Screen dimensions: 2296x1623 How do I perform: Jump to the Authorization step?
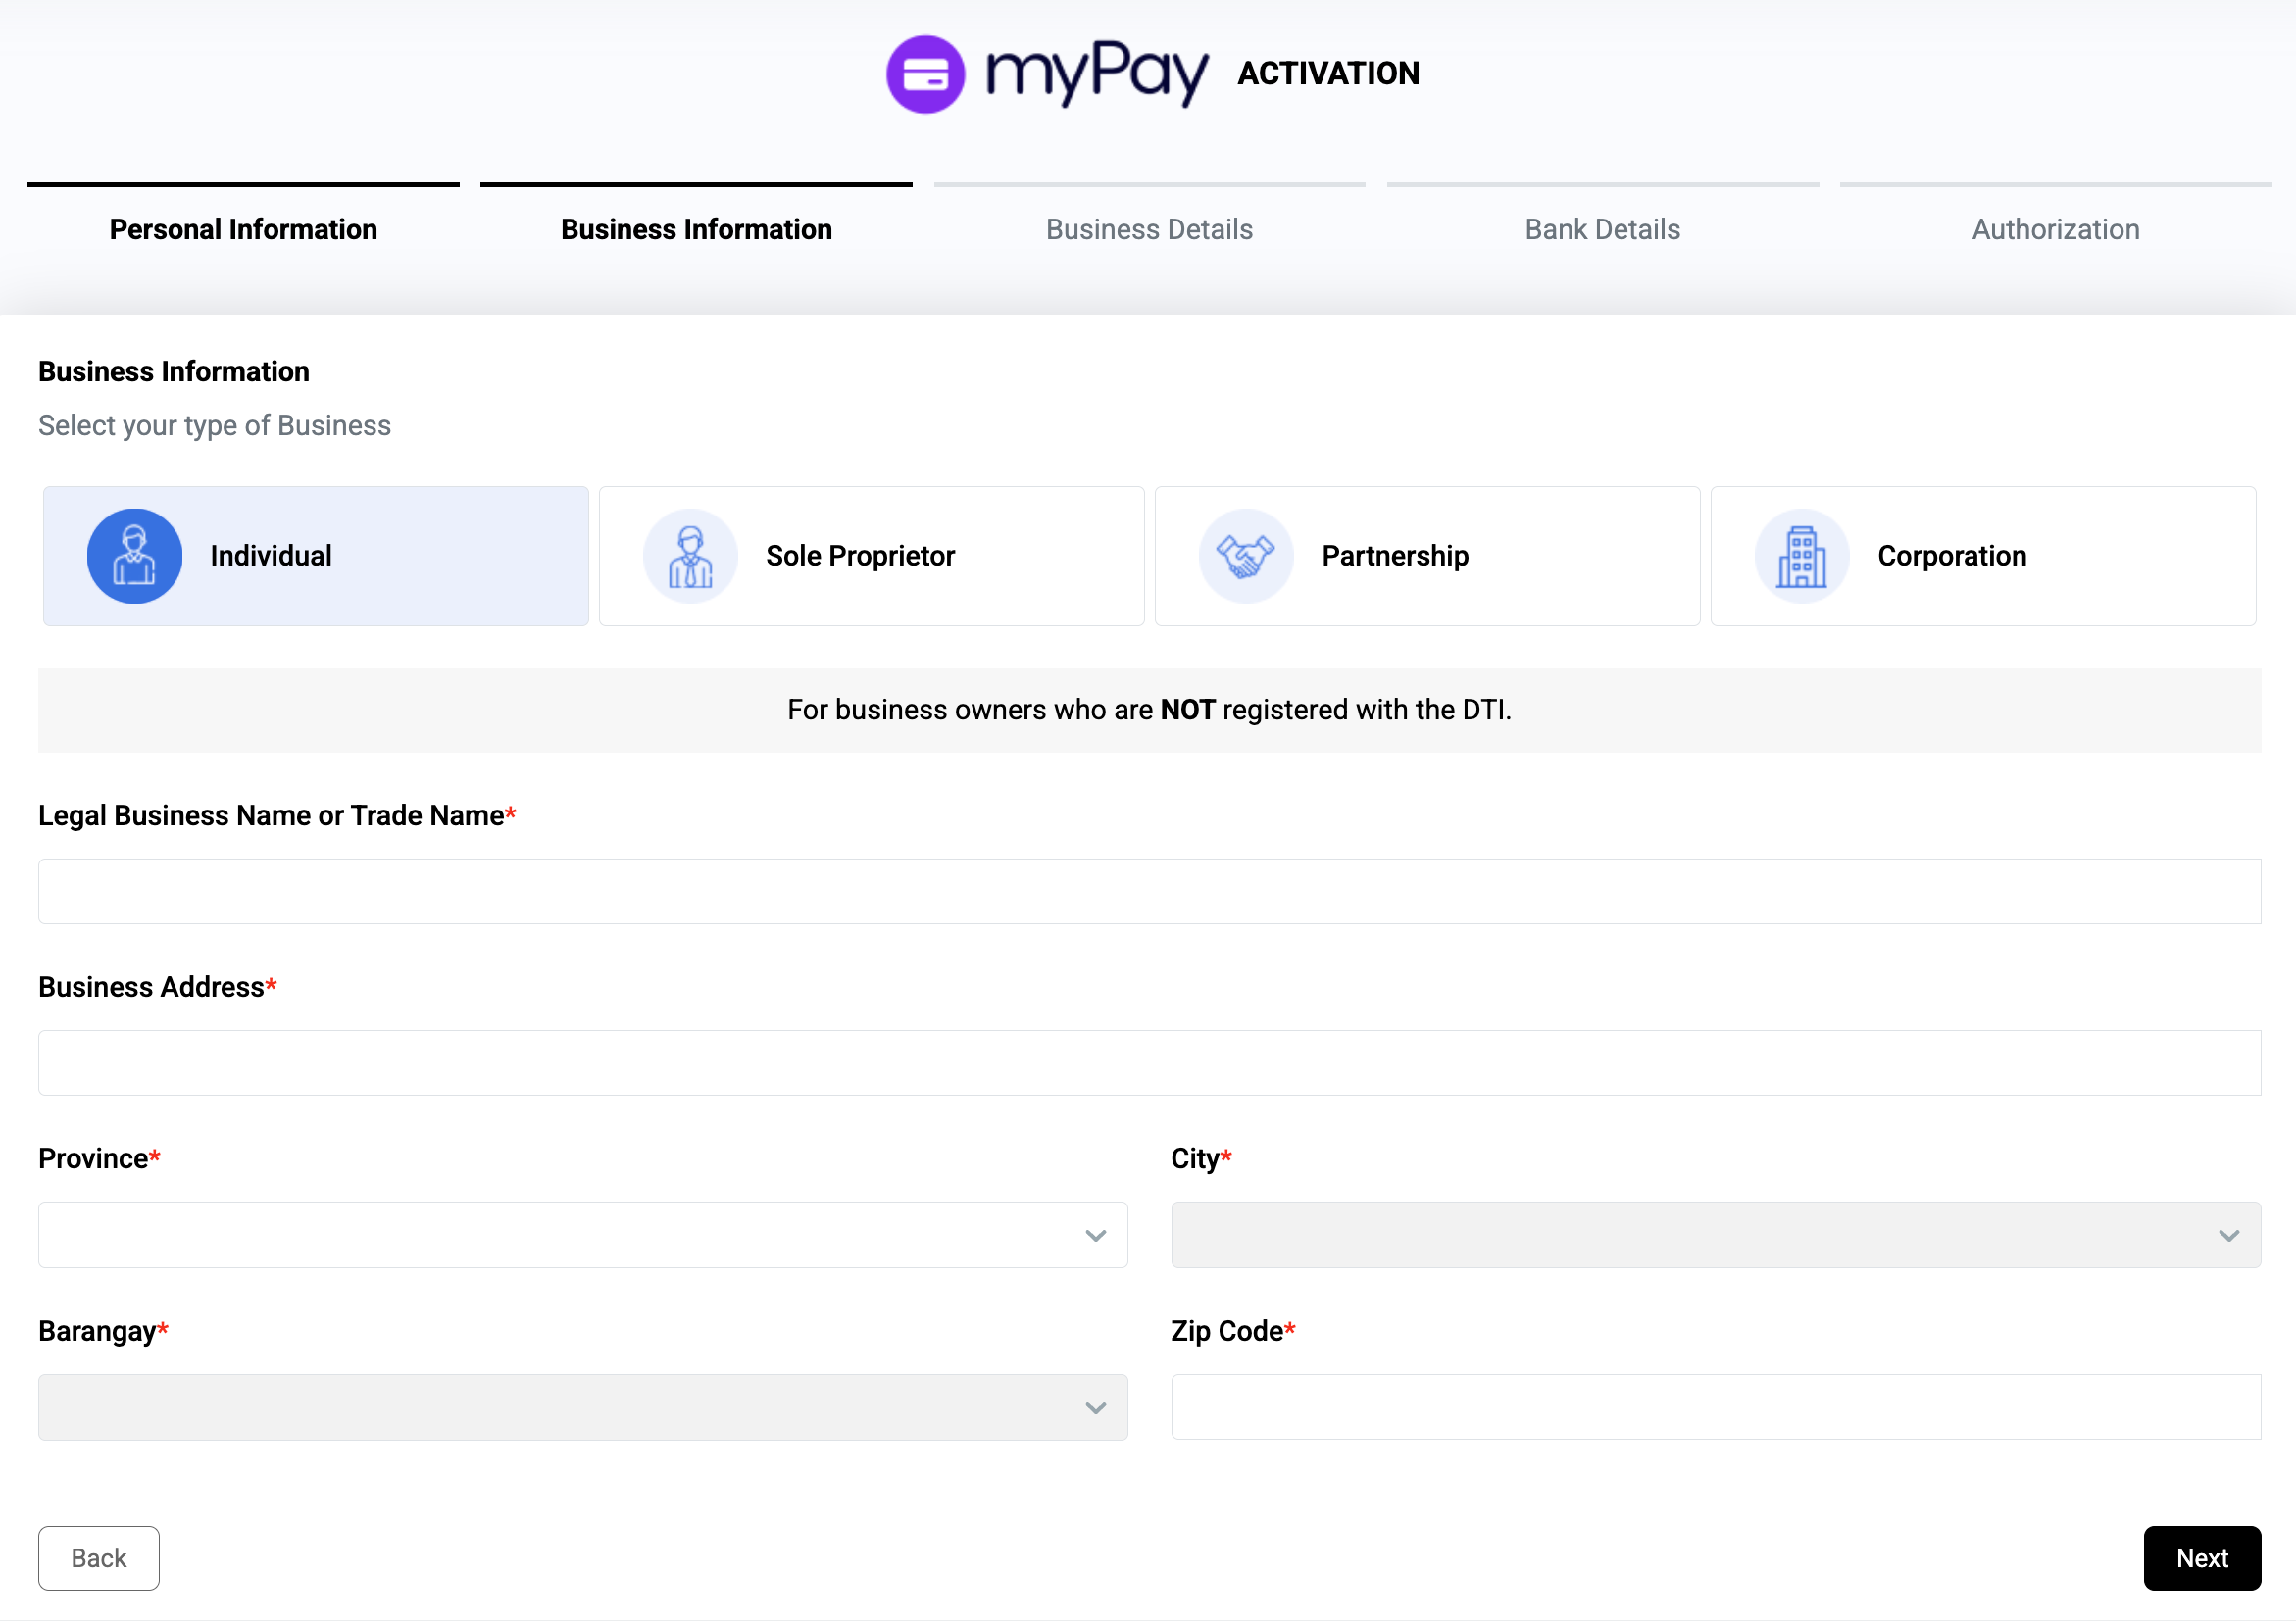click(x=2055, y=229)
